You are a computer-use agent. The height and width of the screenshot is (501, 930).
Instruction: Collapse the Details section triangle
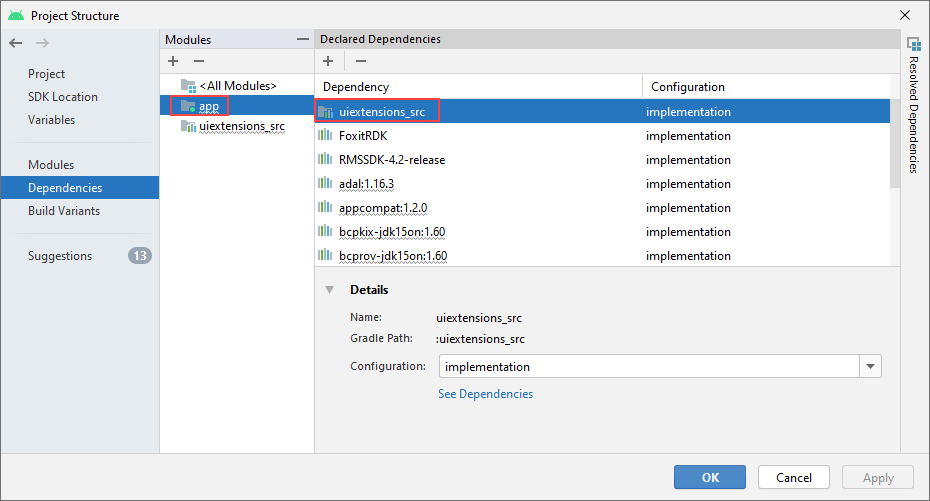pos(330,290)
